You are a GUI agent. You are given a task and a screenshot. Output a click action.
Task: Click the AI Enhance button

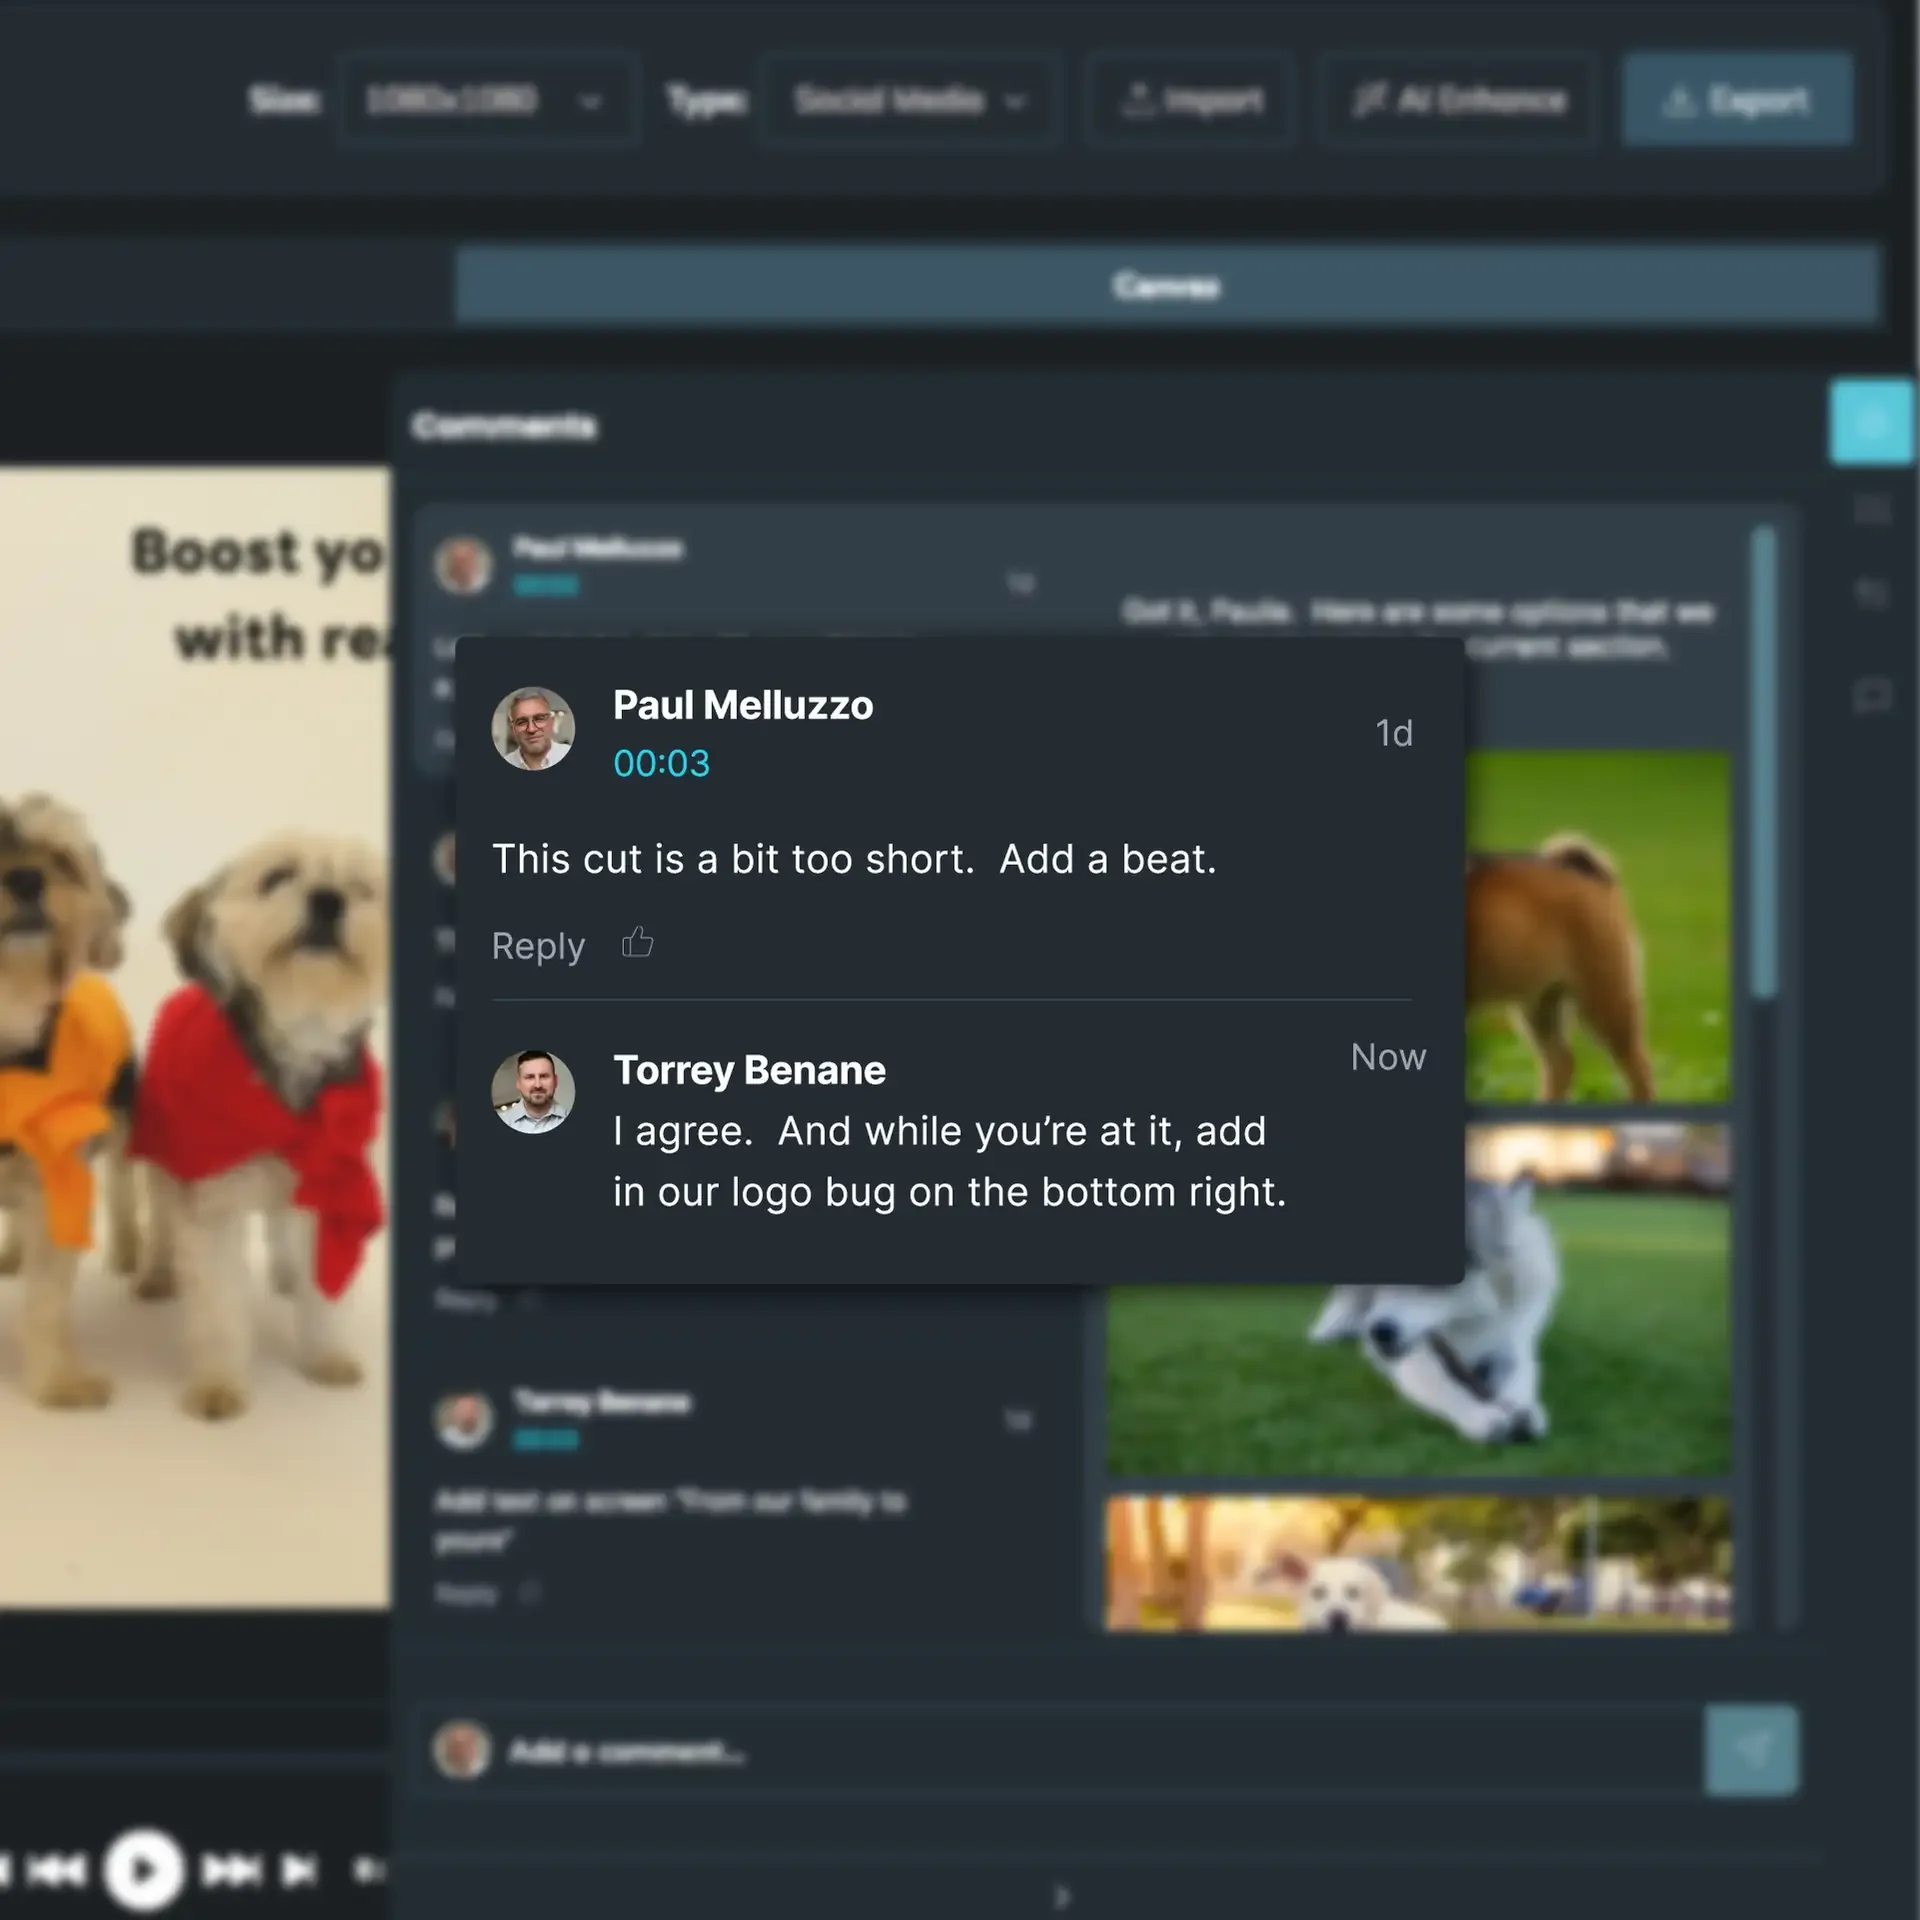pos(1458,101)
